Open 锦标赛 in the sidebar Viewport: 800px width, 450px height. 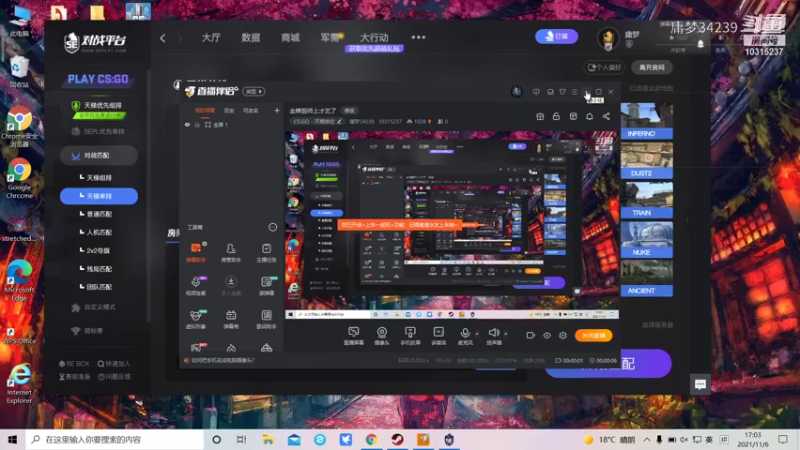(87, 331)
